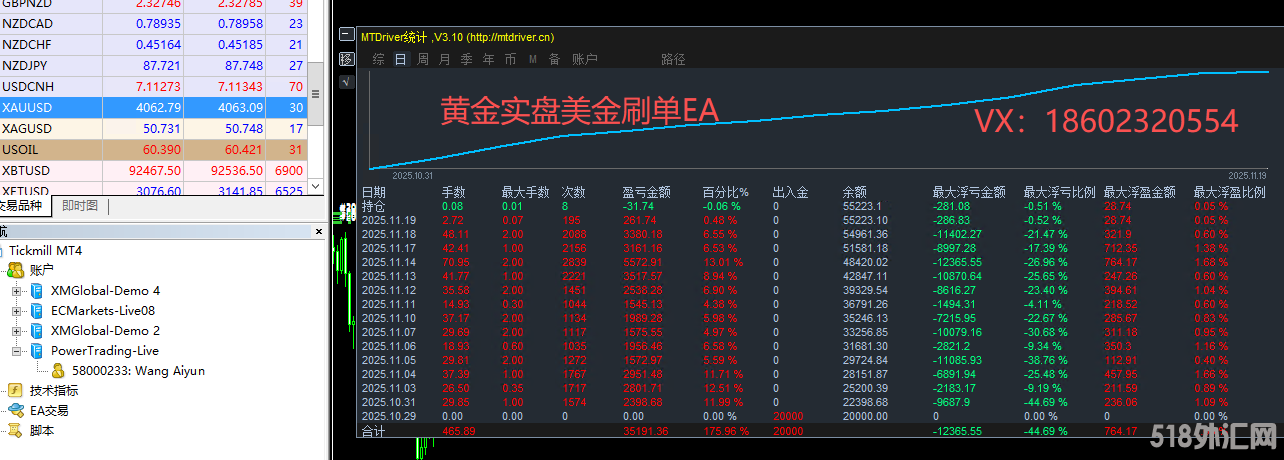Viewport: 1284px width, 460px height.
Task: Select the USOIL symbol row
Action: click(x=154, y=149)
